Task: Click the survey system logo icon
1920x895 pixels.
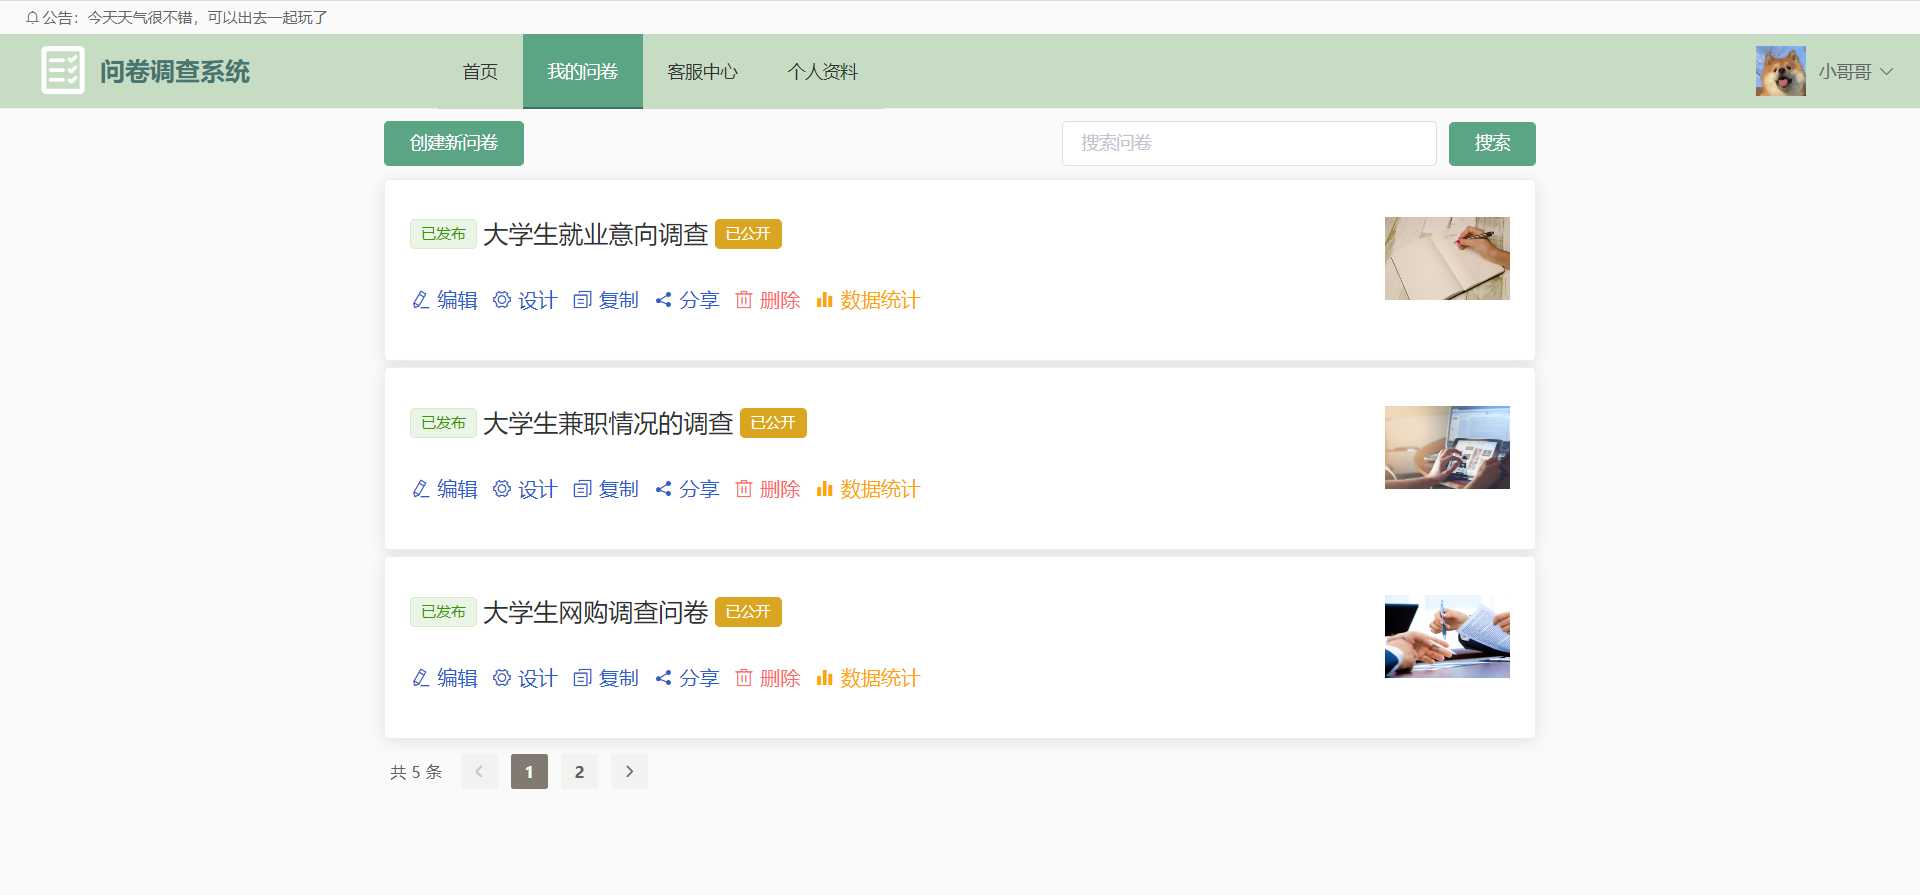Action: tap(63, 71)
